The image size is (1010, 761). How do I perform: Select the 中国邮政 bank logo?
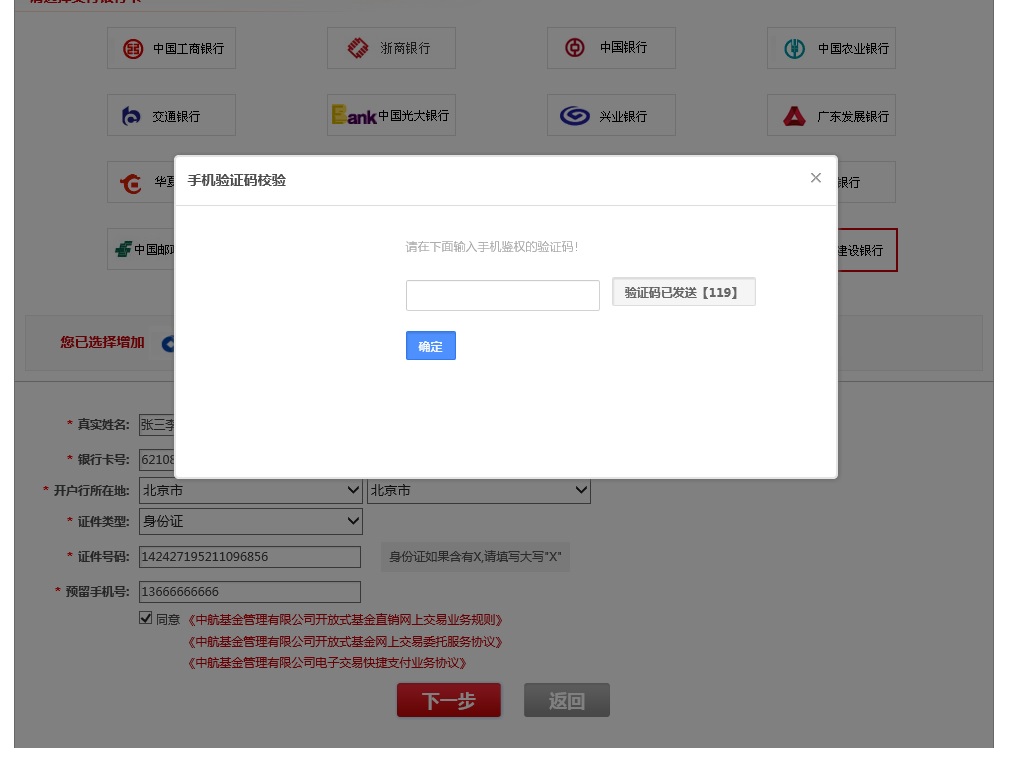[x=141, y=249]
